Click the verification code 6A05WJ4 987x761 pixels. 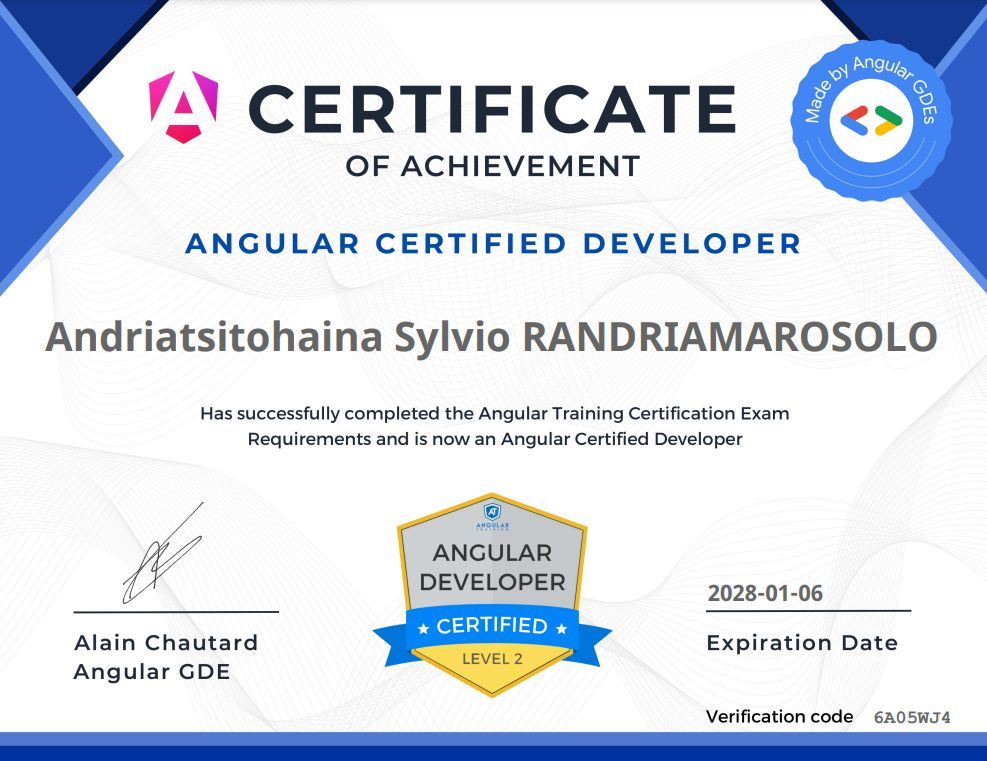tap(912, 718)
